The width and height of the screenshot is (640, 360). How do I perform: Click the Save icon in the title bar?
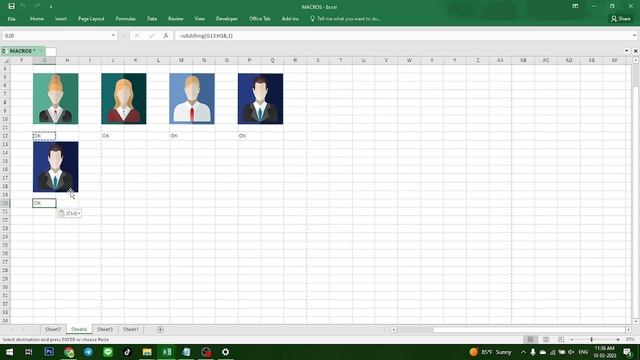(11, 6)
